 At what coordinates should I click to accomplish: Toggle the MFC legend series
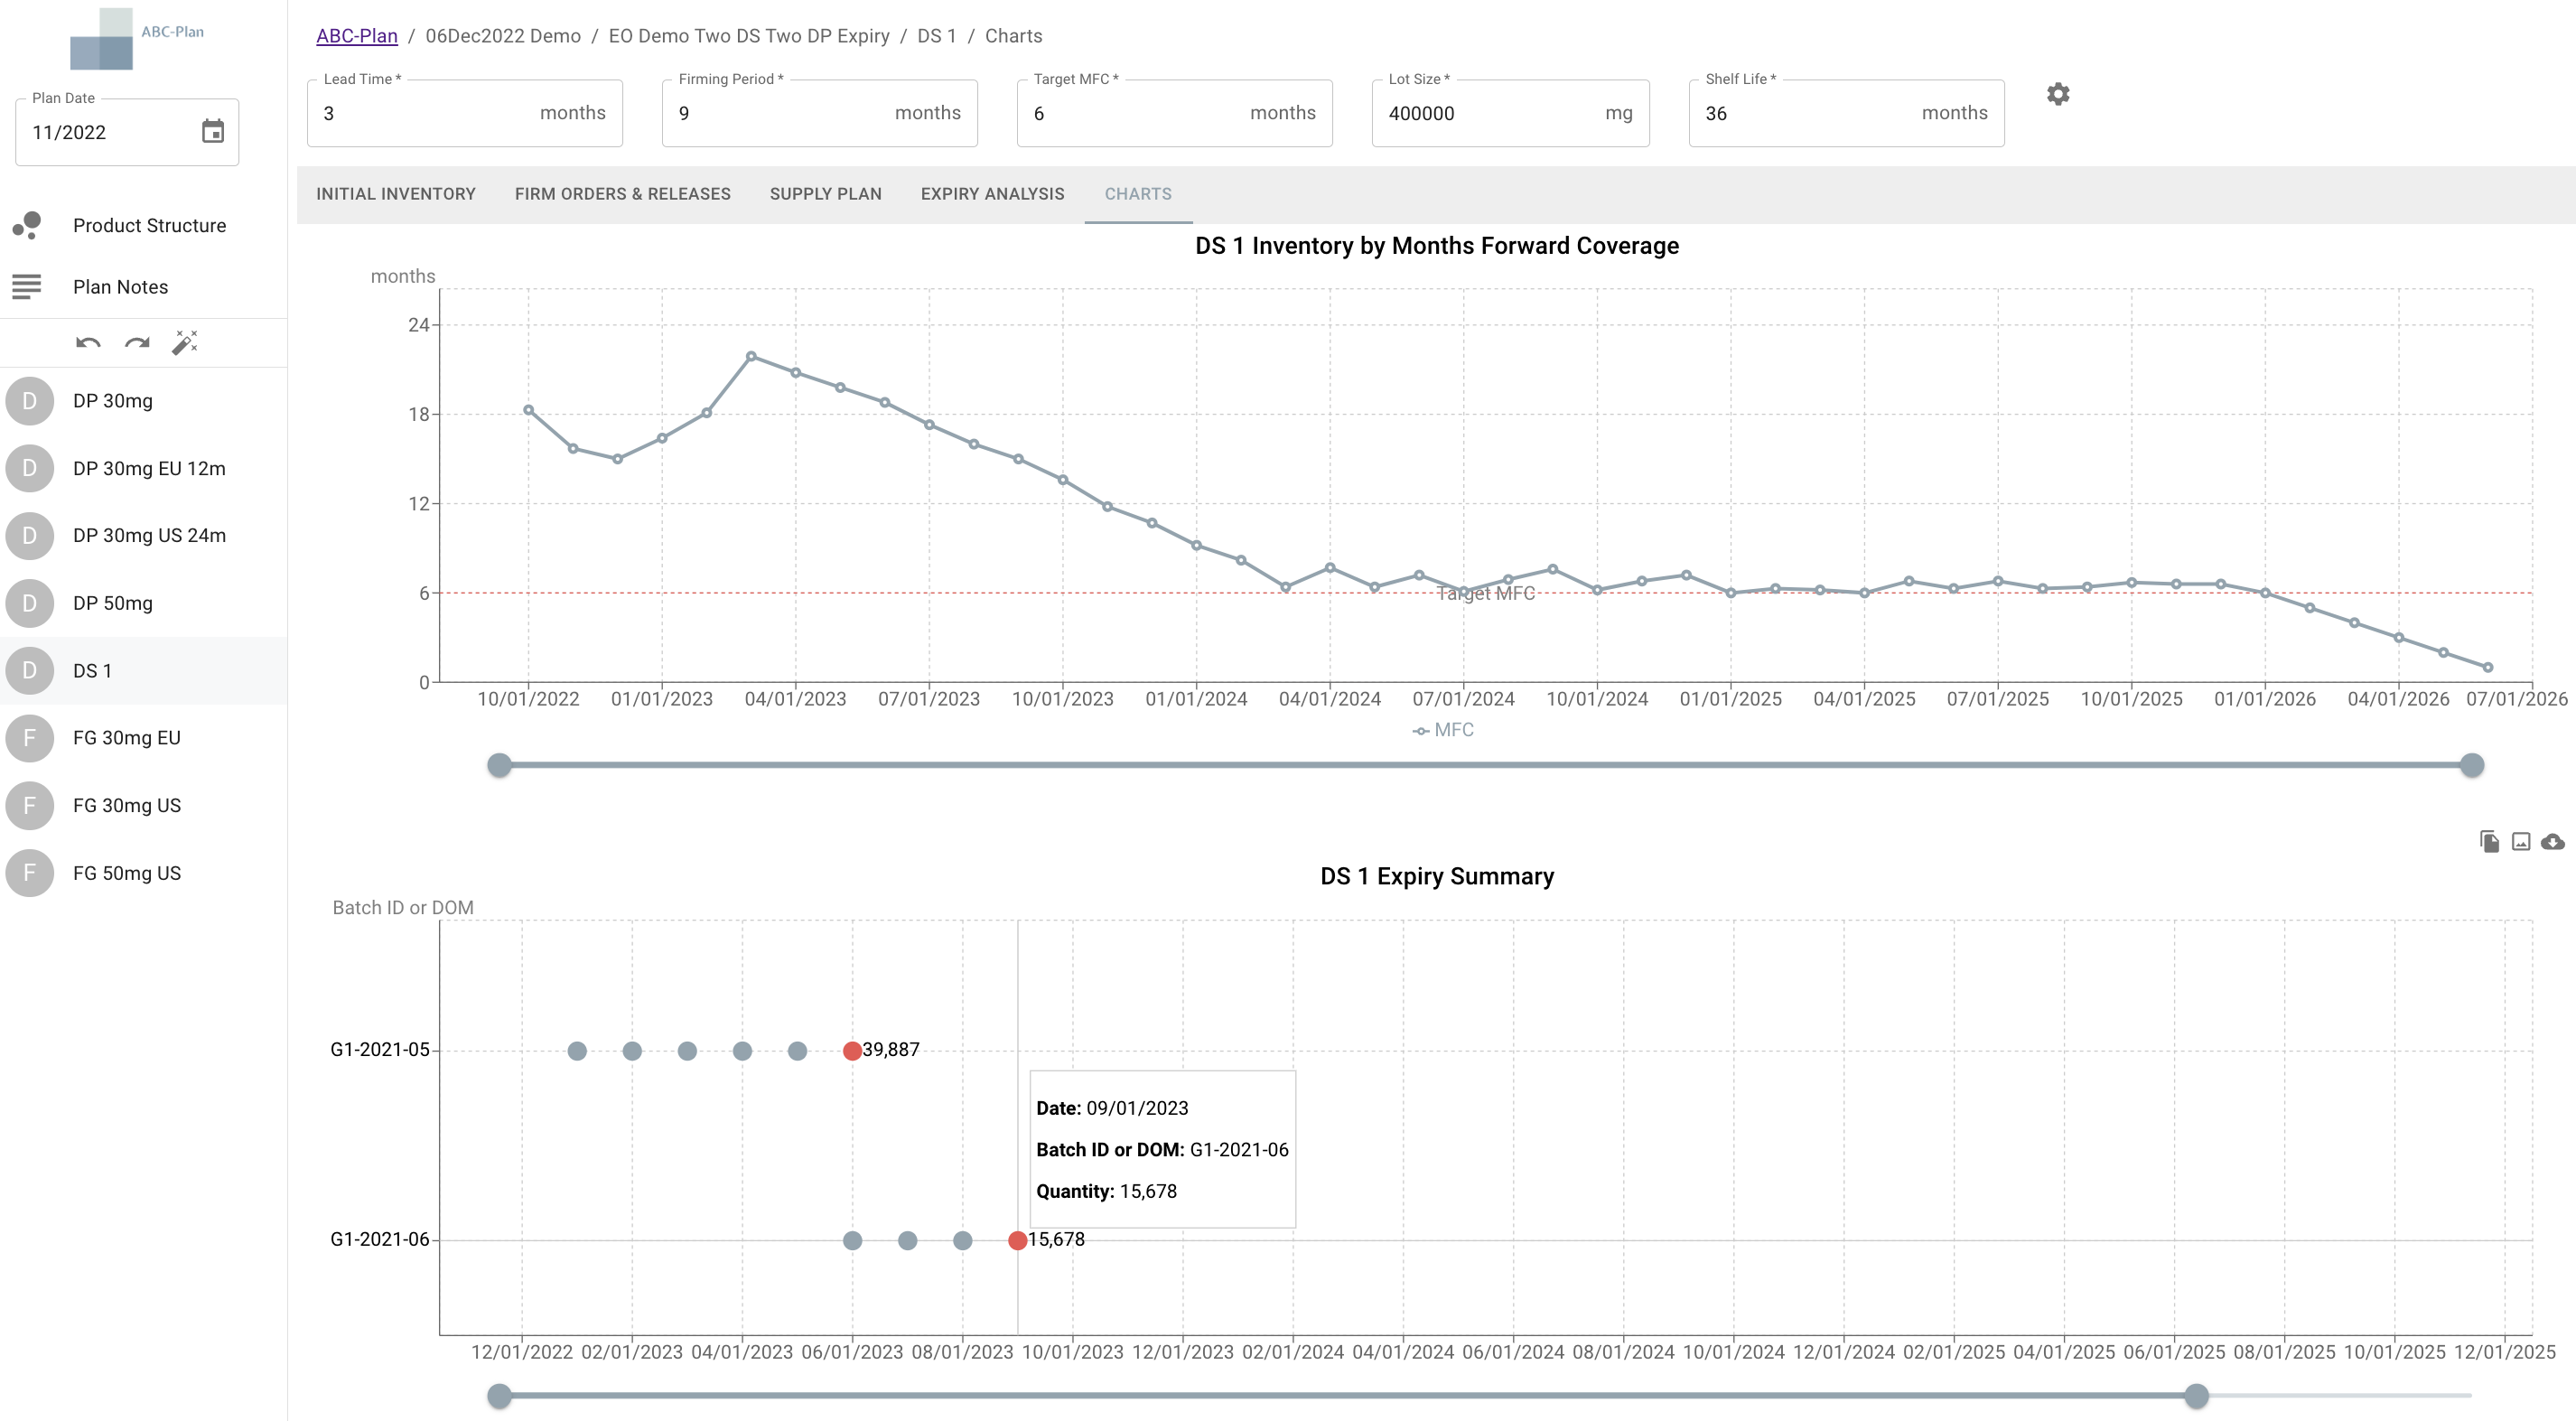(x=1443, y=730)
